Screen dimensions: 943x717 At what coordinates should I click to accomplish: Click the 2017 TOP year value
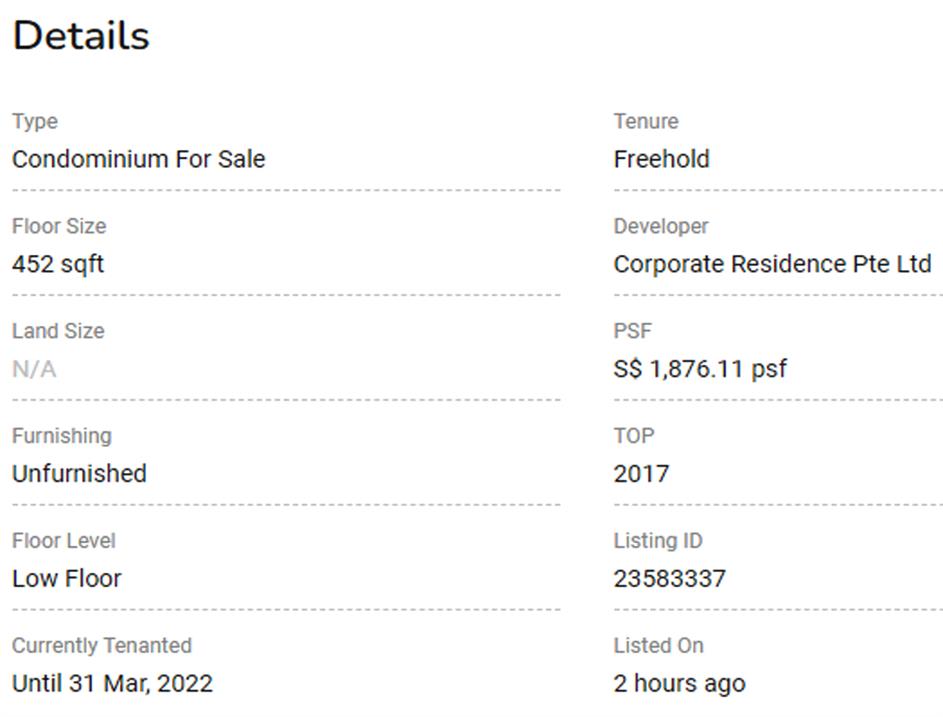pos(641,473)
